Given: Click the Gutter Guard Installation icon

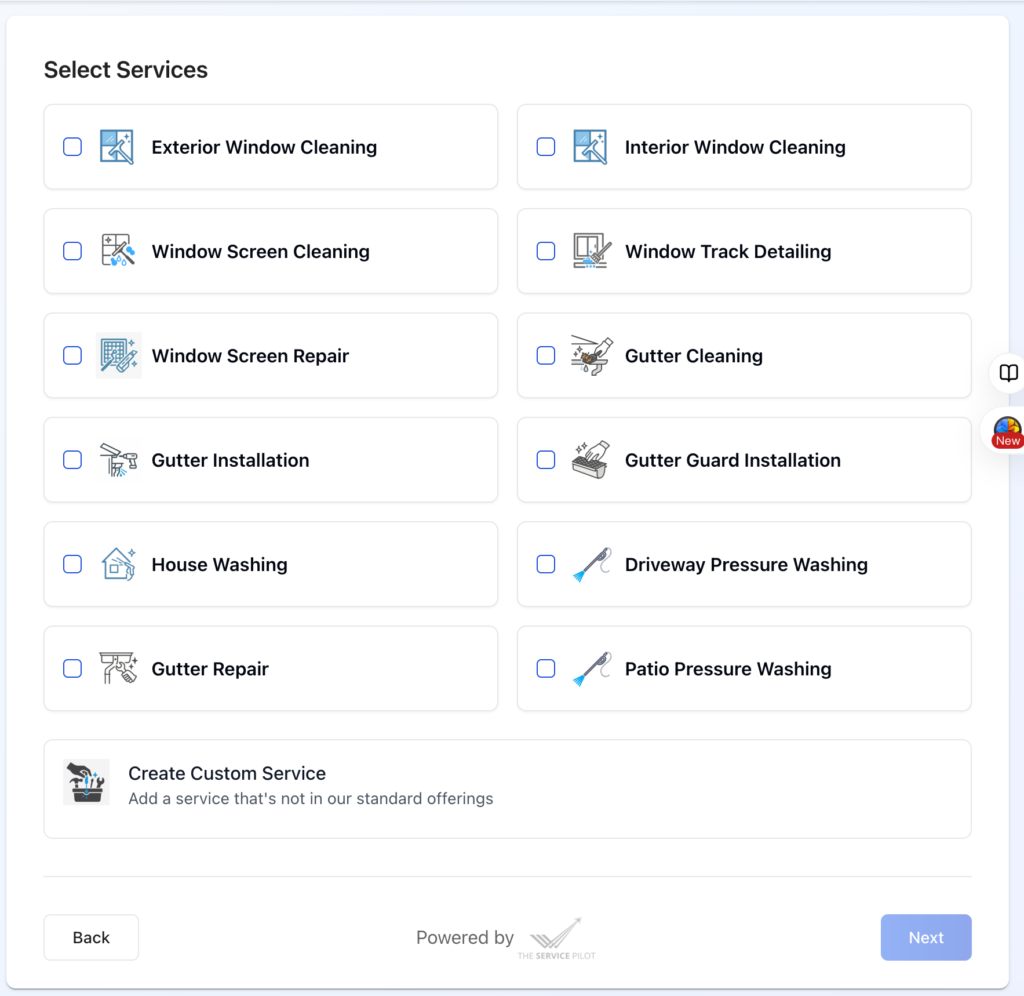Looking at the screenshot, I should point(593,460).
